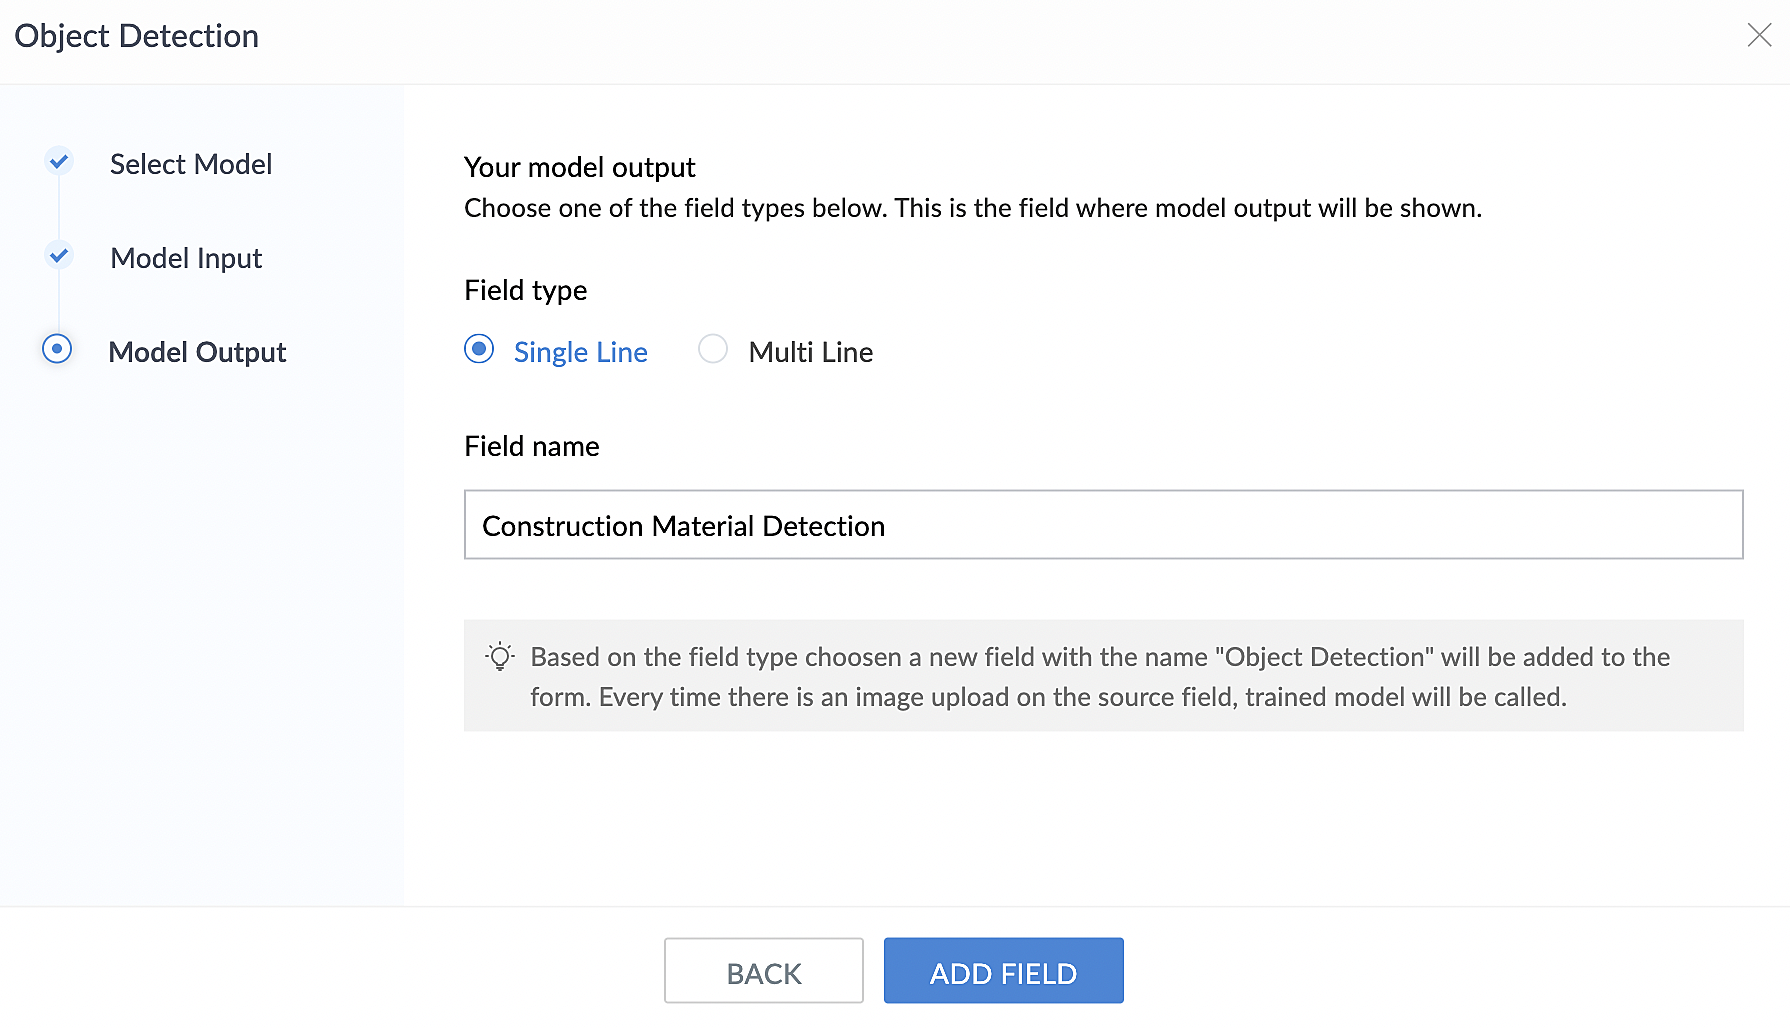1790x1028 pixels.
Task: Click the Model Output step indicator icon
Action: (x=57, y=349)
